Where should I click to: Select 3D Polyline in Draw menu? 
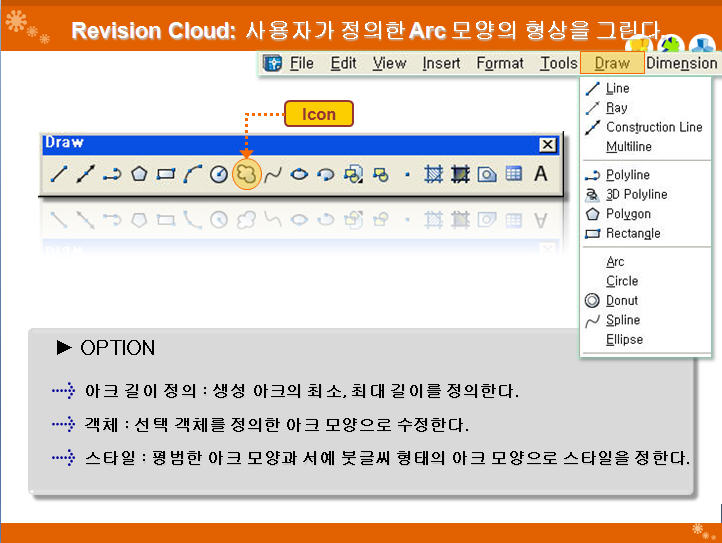(x=636, y=194)
